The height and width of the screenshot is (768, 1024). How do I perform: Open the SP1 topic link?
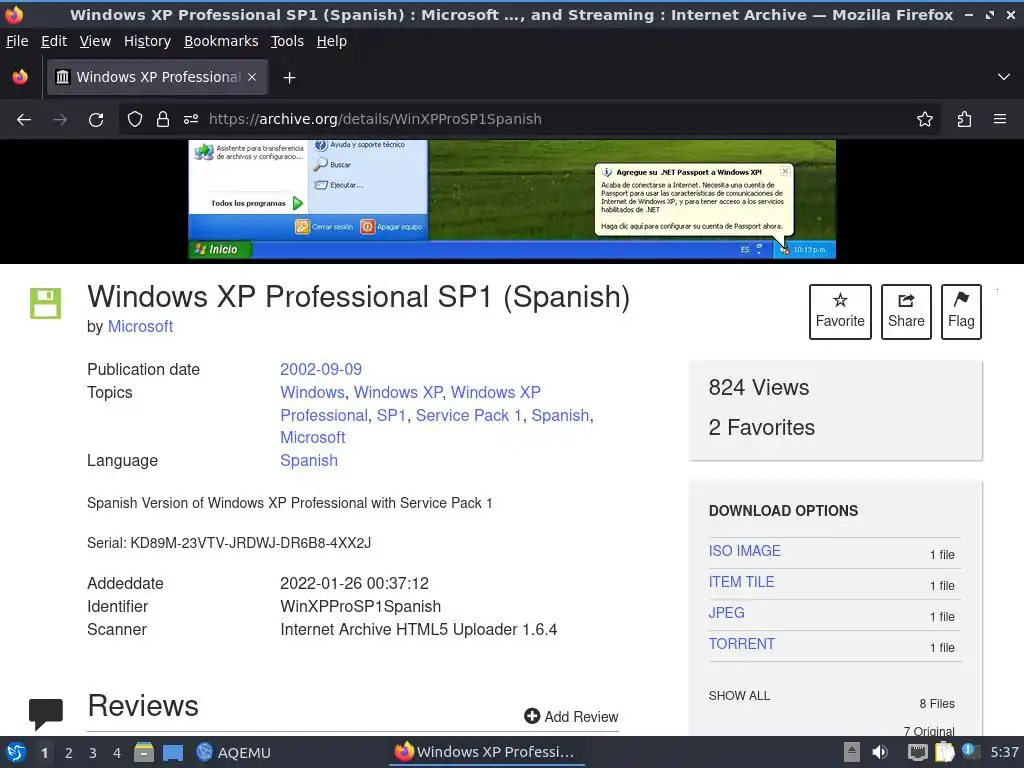pyautogui.click(x=391, y=415)
